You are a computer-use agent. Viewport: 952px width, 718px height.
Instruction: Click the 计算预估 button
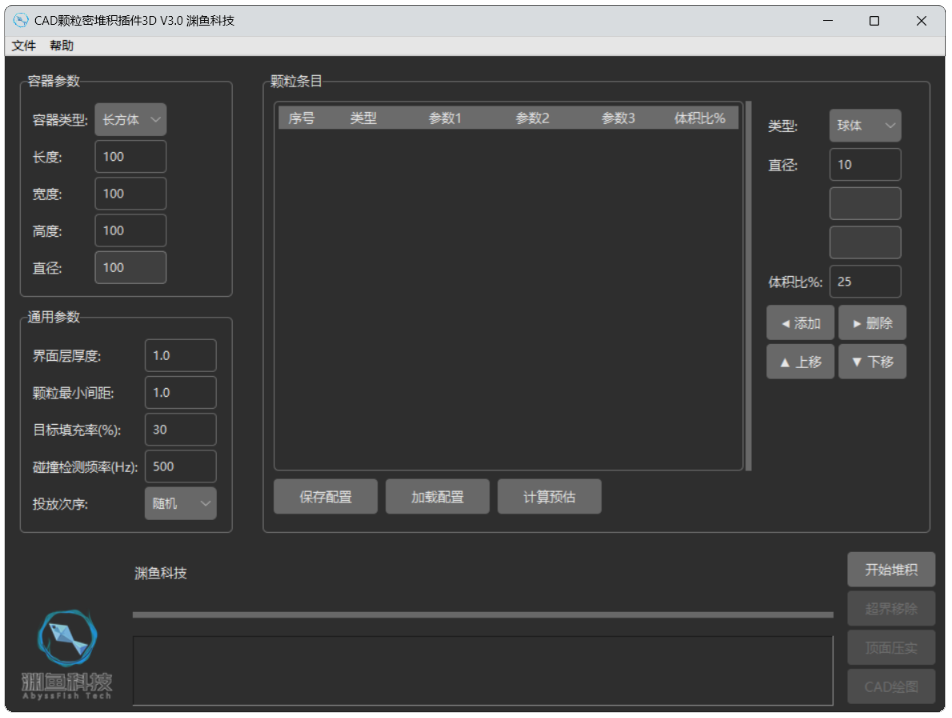pyautogui.click(x=549, y=496)
